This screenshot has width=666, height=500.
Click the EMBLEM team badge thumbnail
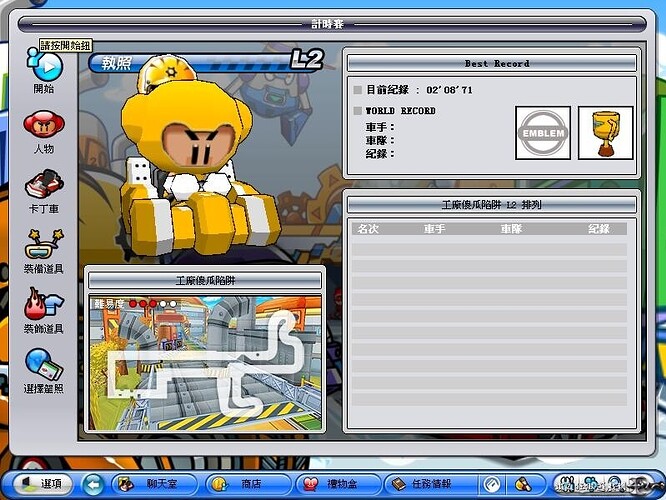(x=543, y=133)
